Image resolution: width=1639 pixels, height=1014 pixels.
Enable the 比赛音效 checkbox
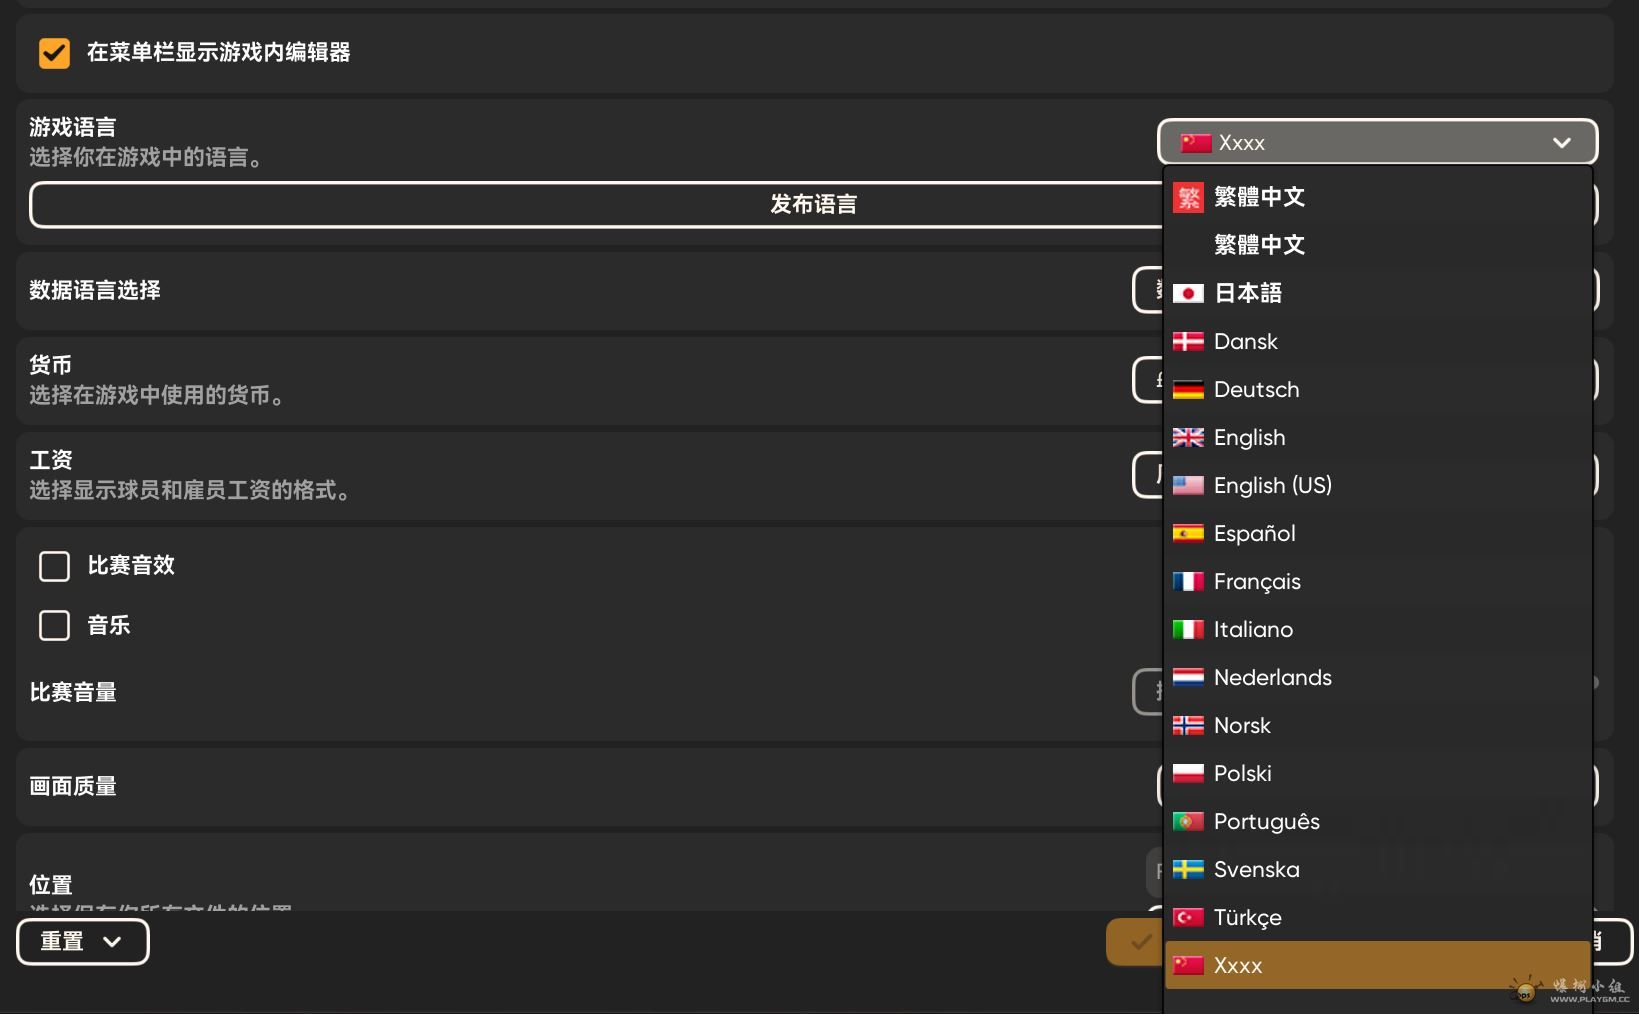pos(54,566)
